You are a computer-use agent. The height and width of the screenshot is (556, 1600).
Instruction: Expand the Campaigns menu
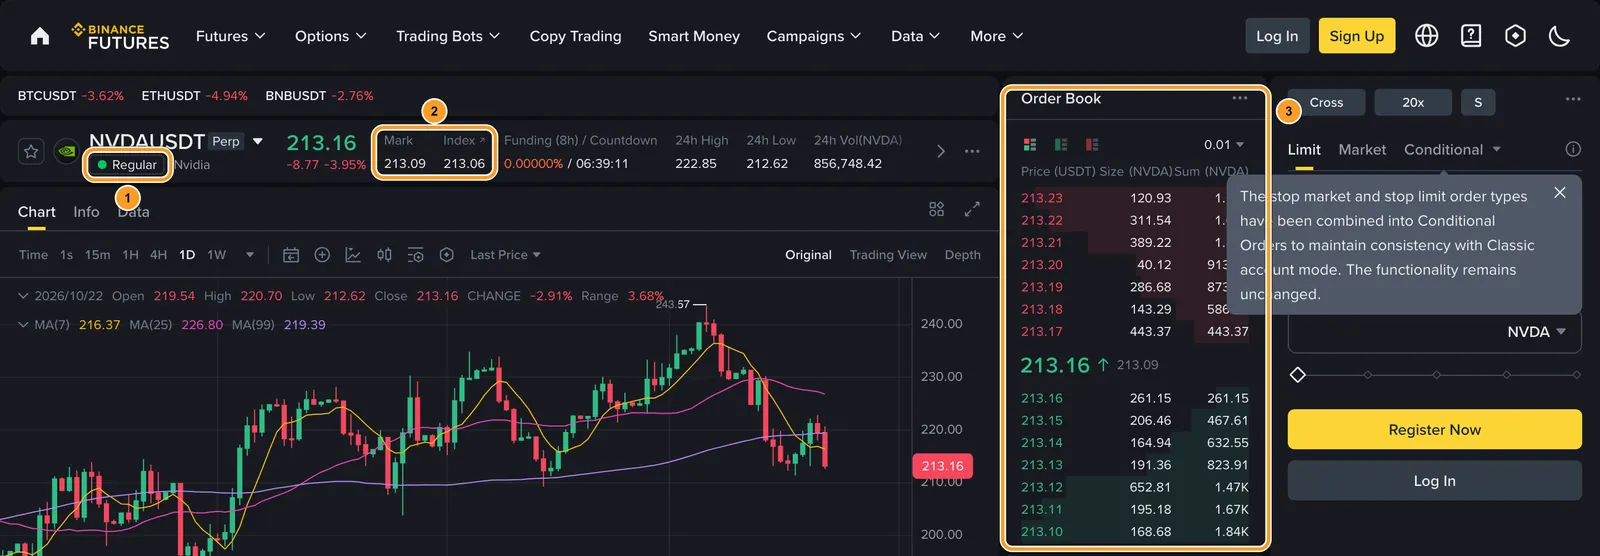click(814, 36)
